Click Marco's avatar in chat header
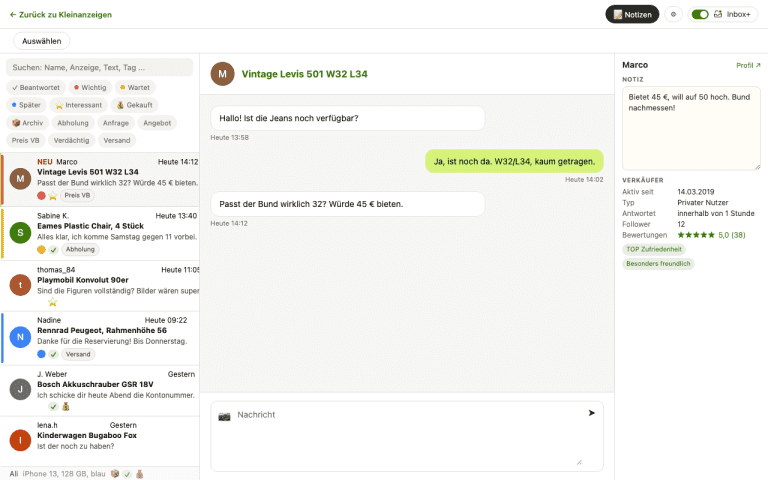 point(222,74)
